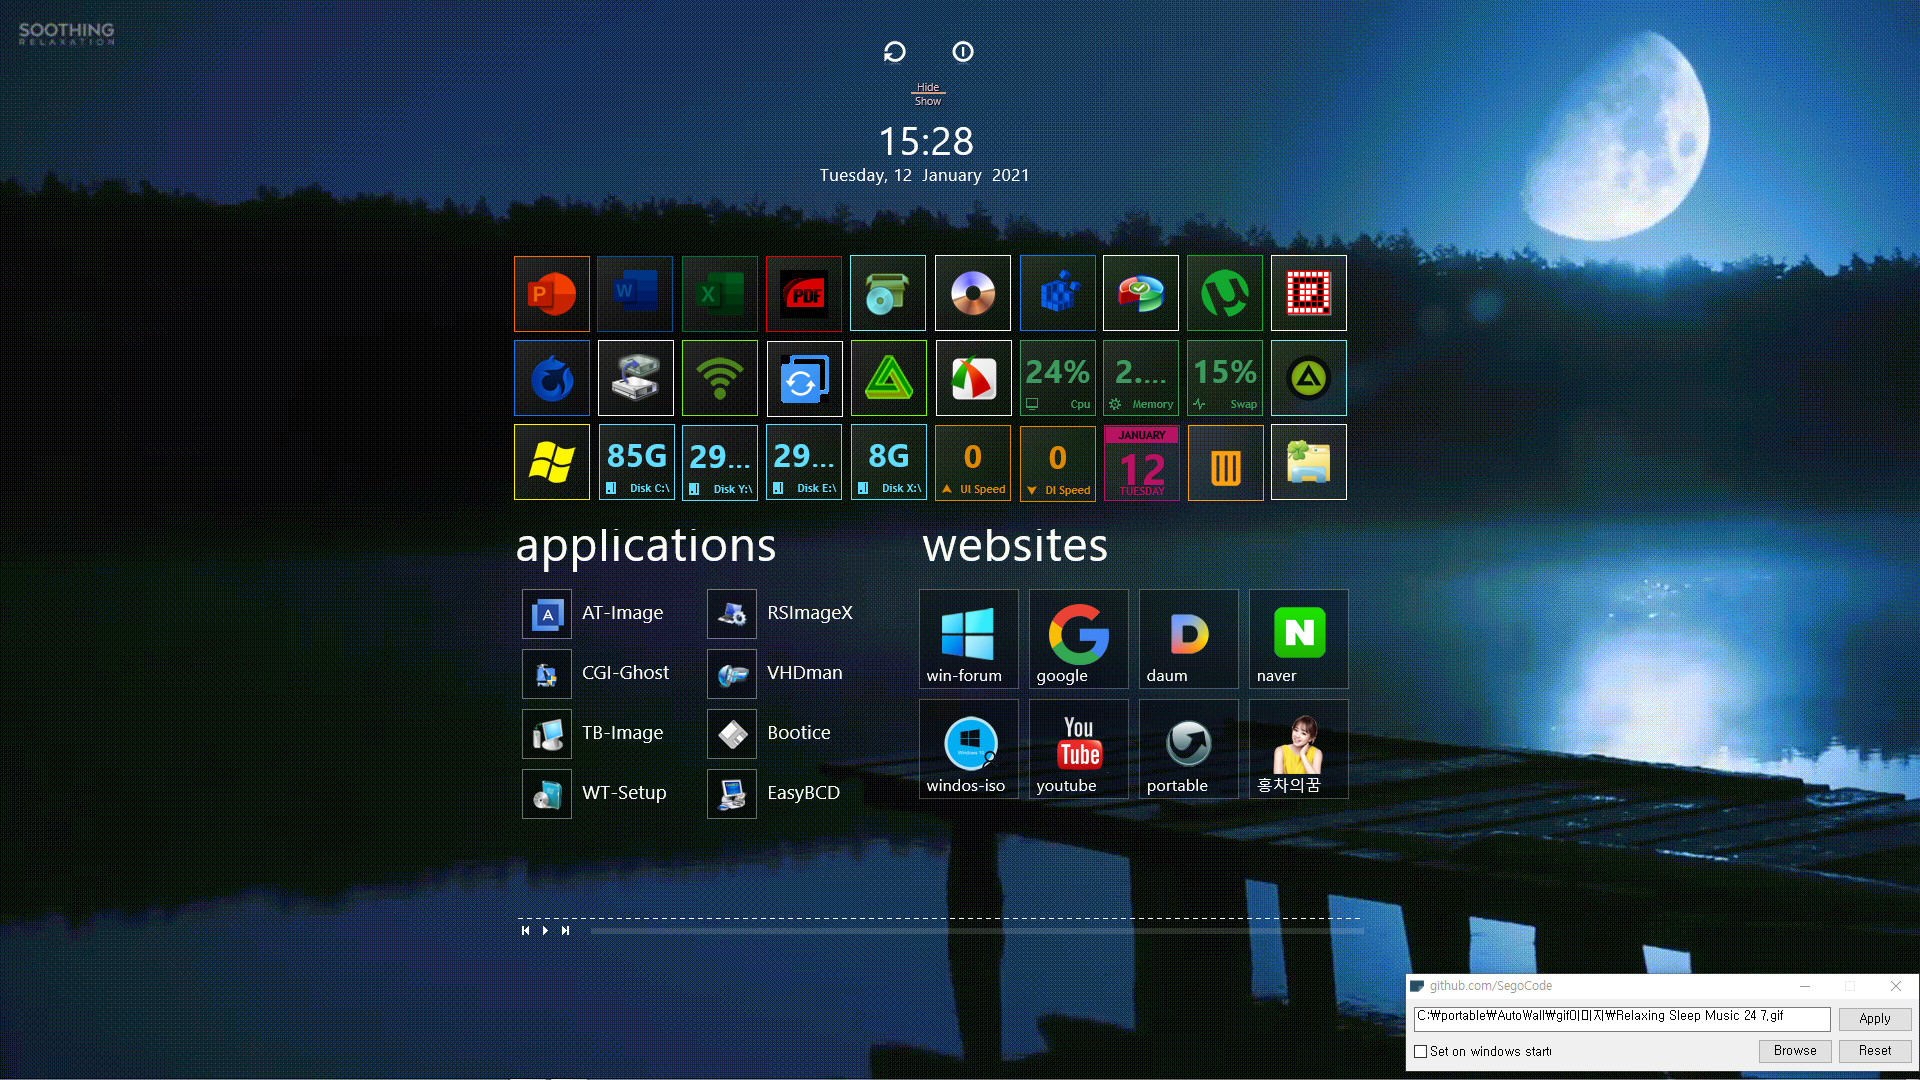The image size is (1920, 1080).
Task: Click Apply in SegoCode window
Action: click(1875, 1018)
